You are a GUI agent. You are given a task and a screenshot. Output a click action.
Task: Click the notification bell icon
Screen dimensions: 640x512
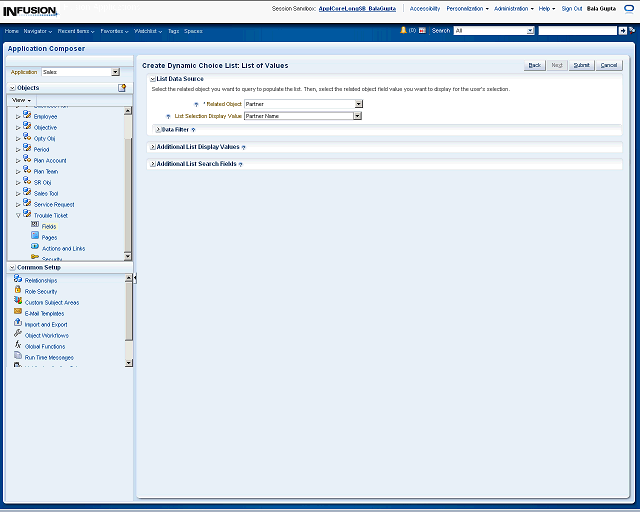[403, 31]
